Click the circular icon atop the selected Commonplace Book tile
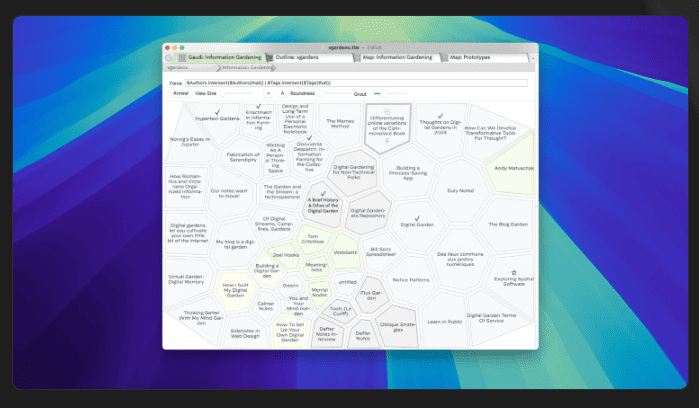The width and height of the screenshot is (699, 408). coord(387,111)
